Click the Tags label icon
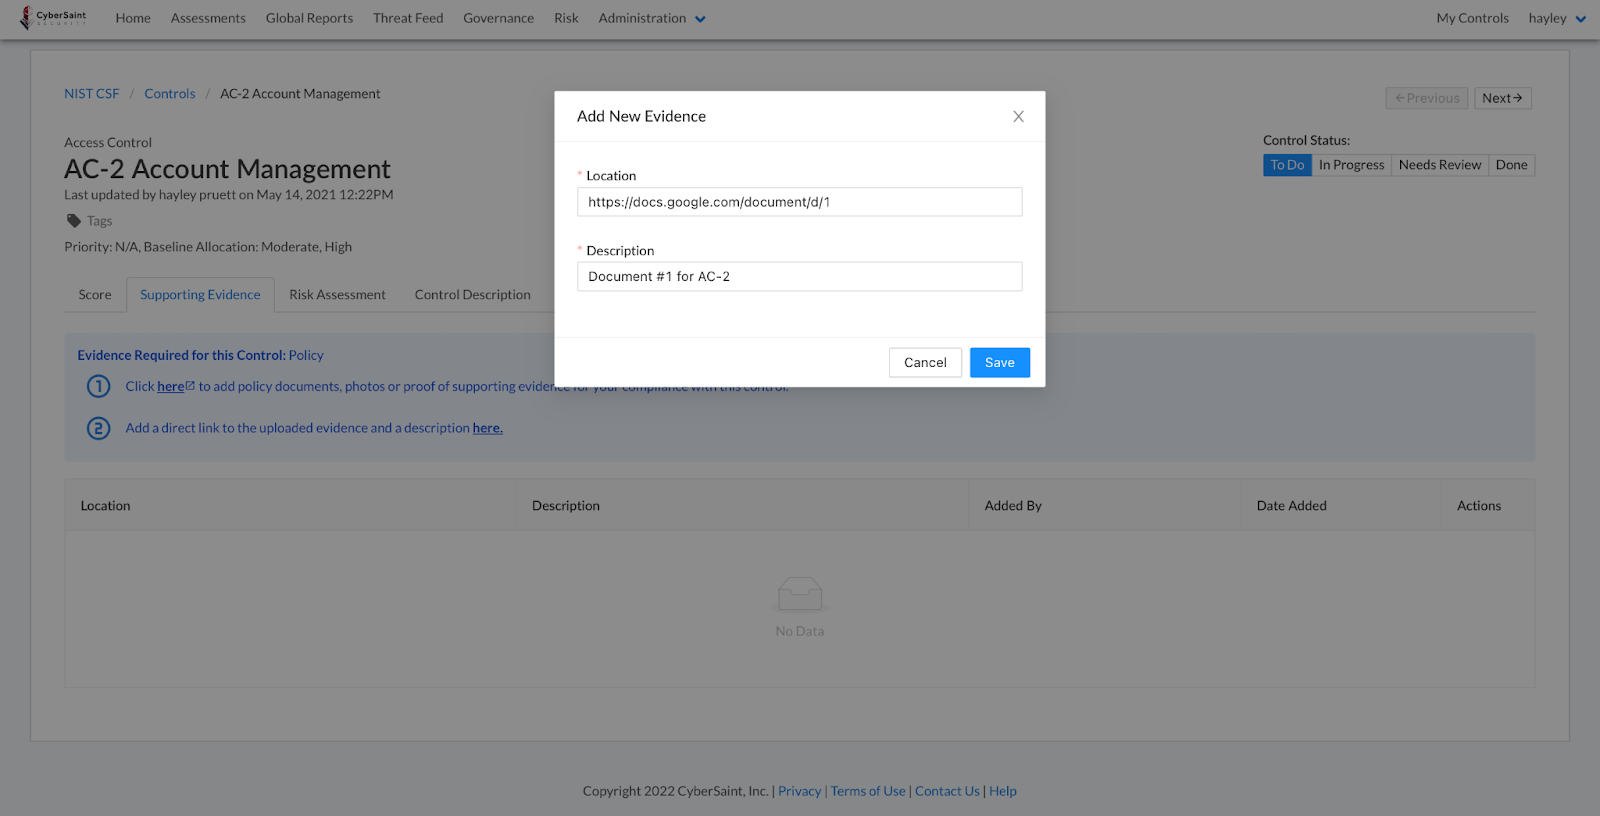This screenshot has height=816, width=1600. (x=74, y=221)
